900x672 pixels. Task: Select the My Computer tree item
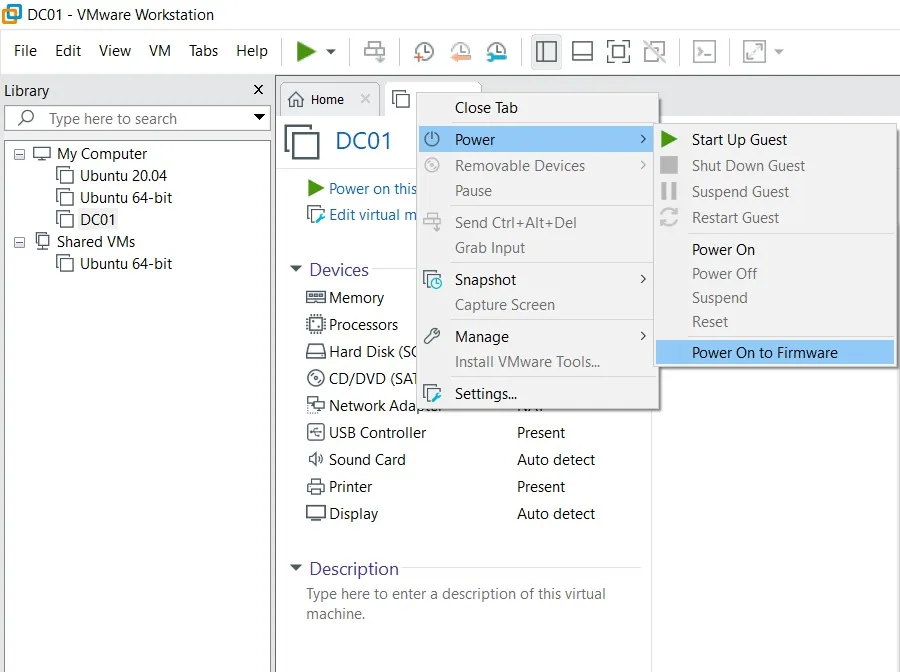pyautogui.click(x=102, y=154)
